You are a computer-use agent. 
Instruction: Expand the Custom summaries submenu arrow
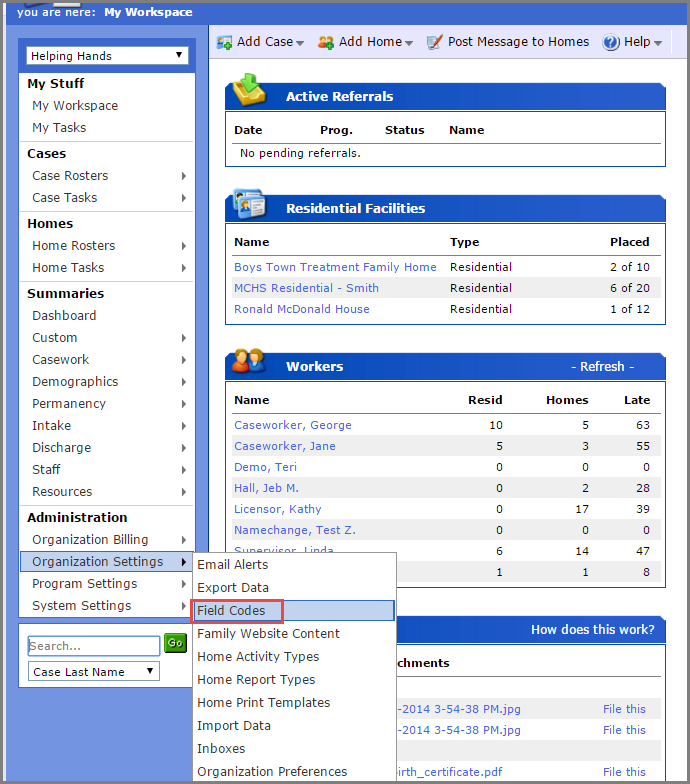184,338
